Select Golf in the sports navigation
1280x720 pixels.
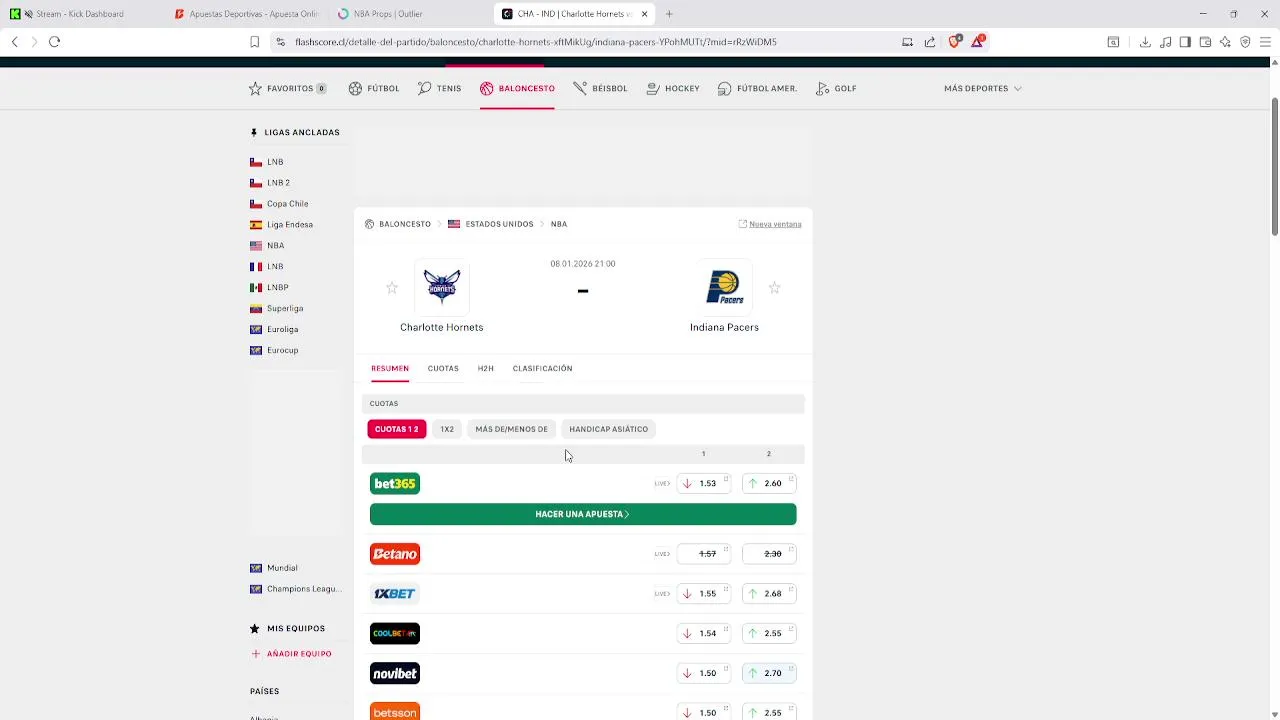(836, 89)
